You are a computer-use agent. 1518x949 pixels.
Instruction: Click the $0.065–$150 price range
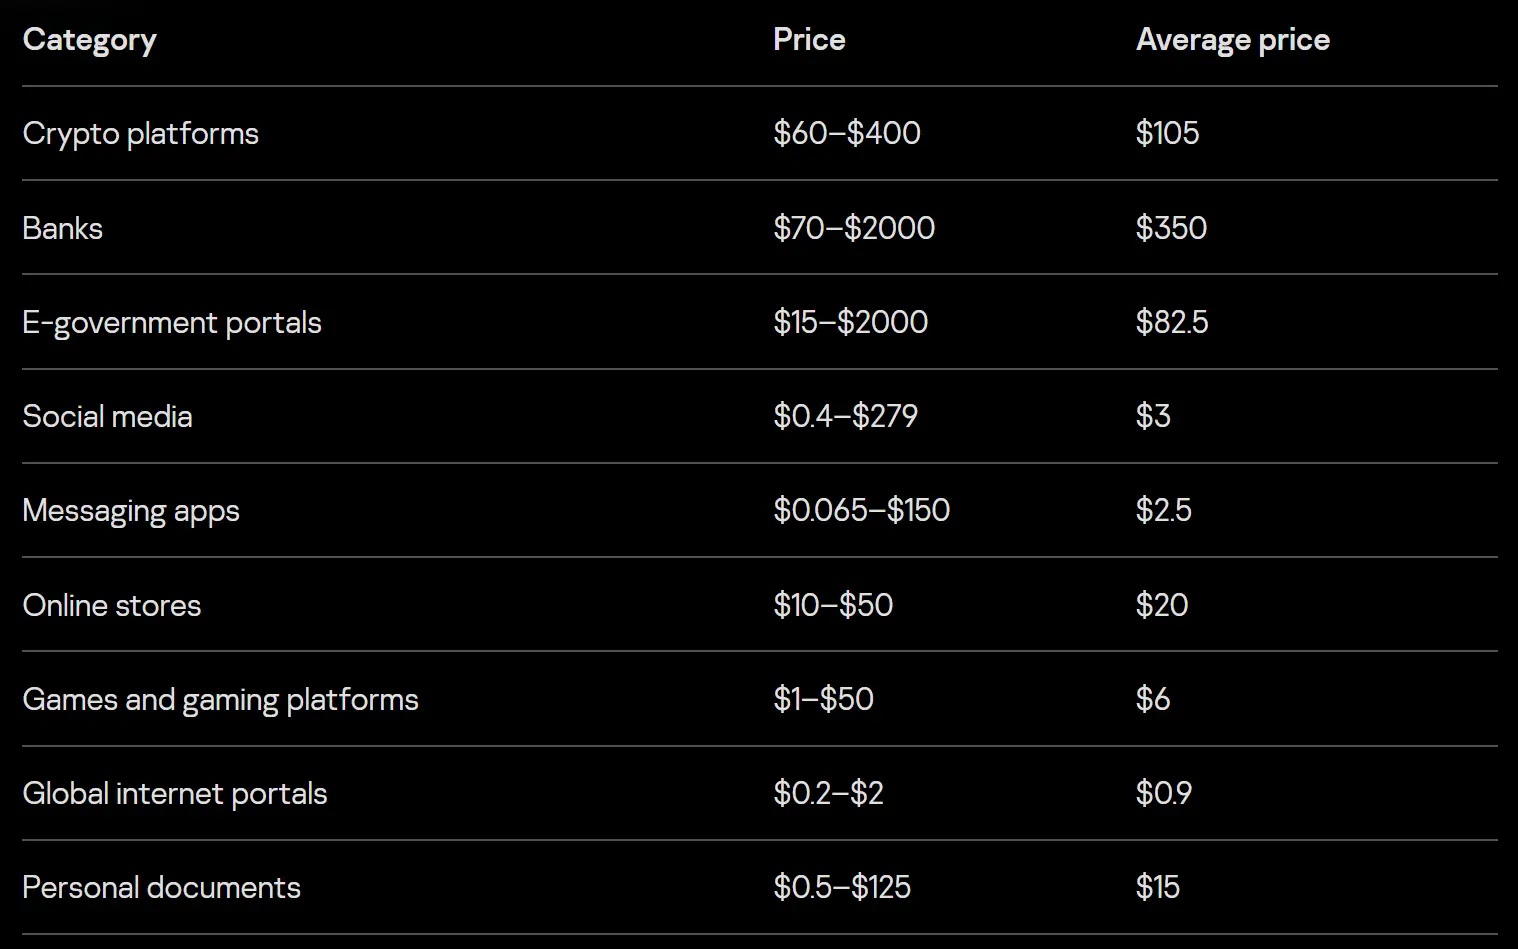click(x=861, y=510)
